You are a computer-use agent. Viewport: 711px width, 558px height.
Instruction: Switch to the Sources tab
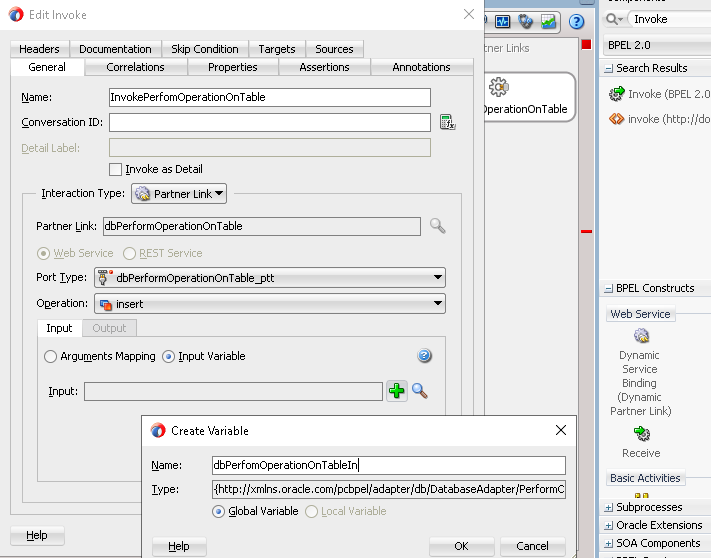pos(334,49)
